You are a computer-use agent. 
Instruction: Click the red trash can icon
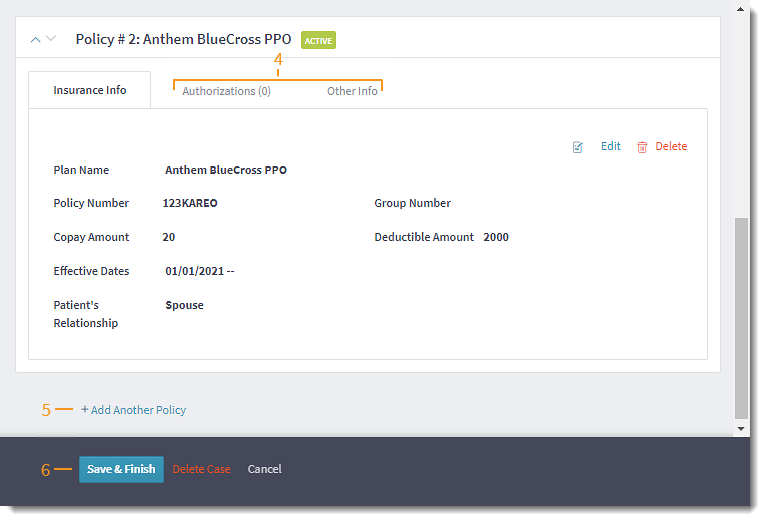[642, 147]
